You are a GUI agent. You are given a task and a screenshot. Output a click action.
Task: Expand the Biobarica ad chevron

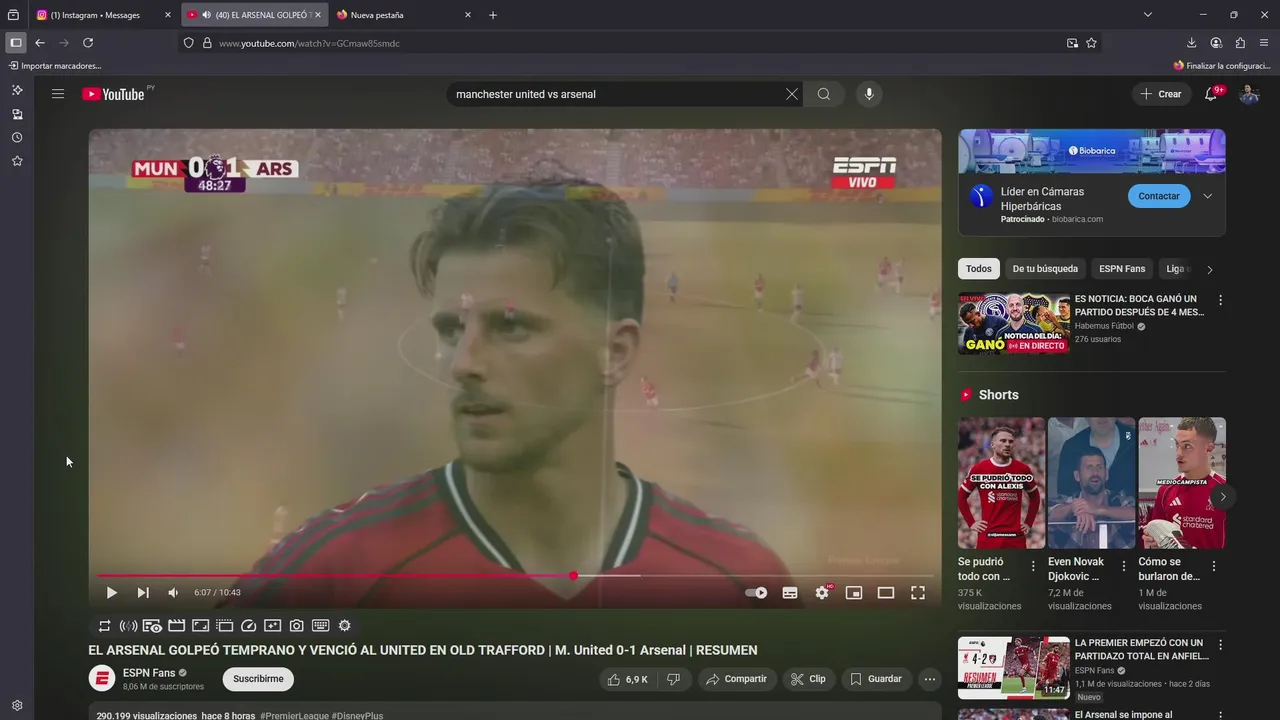tap(1207, 196)
